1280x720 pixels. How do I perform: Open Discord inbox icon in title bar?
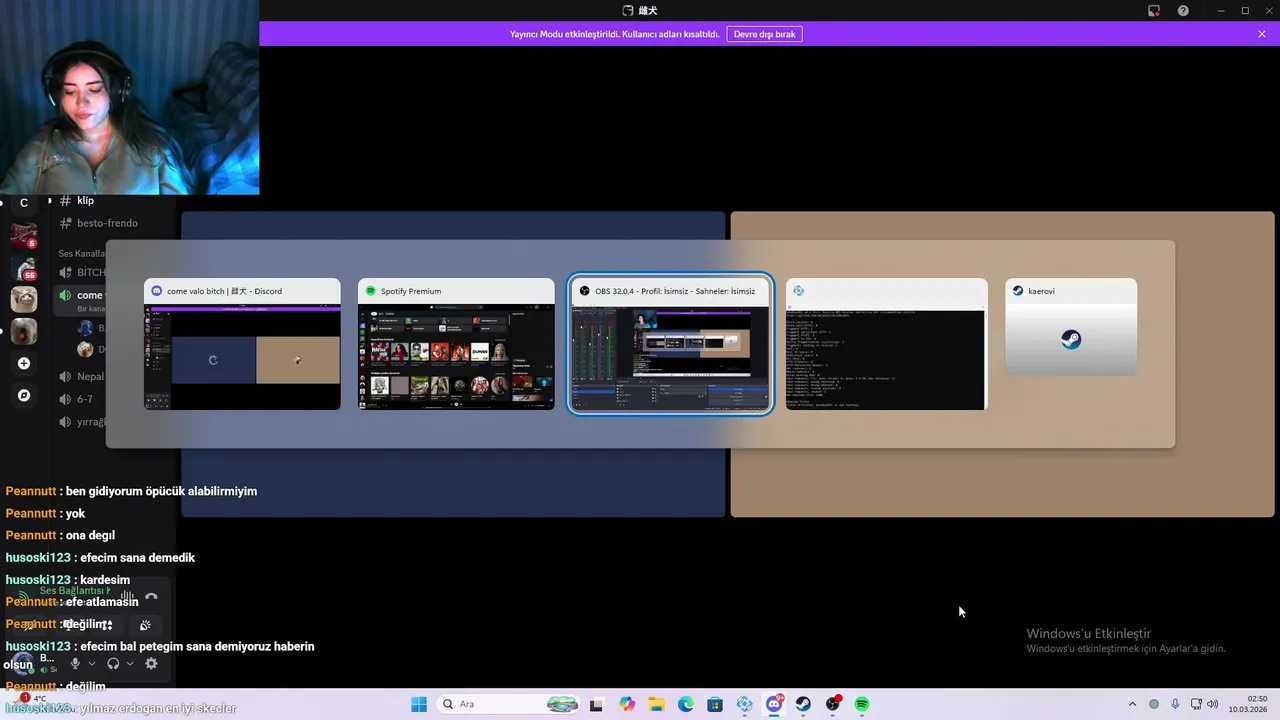(x=1154, y=11)
